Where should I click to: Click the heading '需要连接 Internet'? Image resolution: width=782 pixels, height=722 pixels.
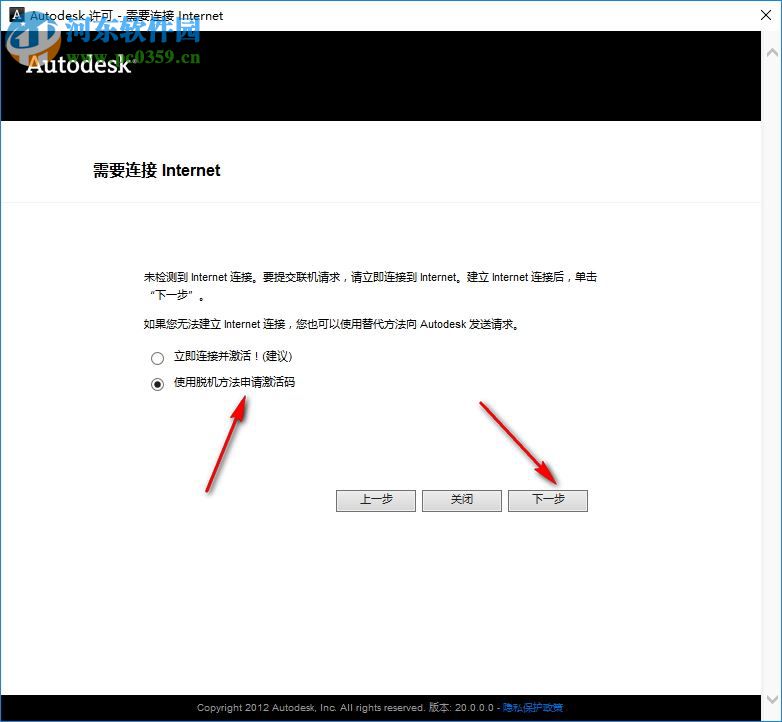156,171
